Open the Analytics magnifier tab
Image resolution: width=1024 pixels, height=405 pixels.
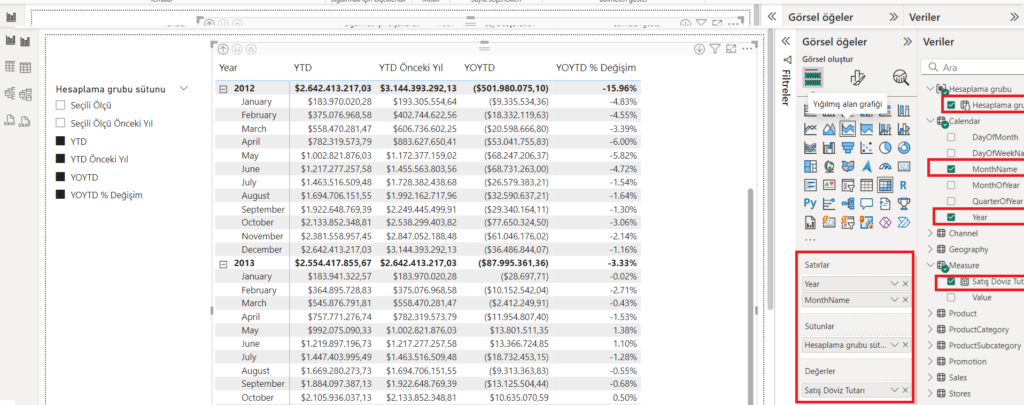pyautogui.click(x=900, y=77)
